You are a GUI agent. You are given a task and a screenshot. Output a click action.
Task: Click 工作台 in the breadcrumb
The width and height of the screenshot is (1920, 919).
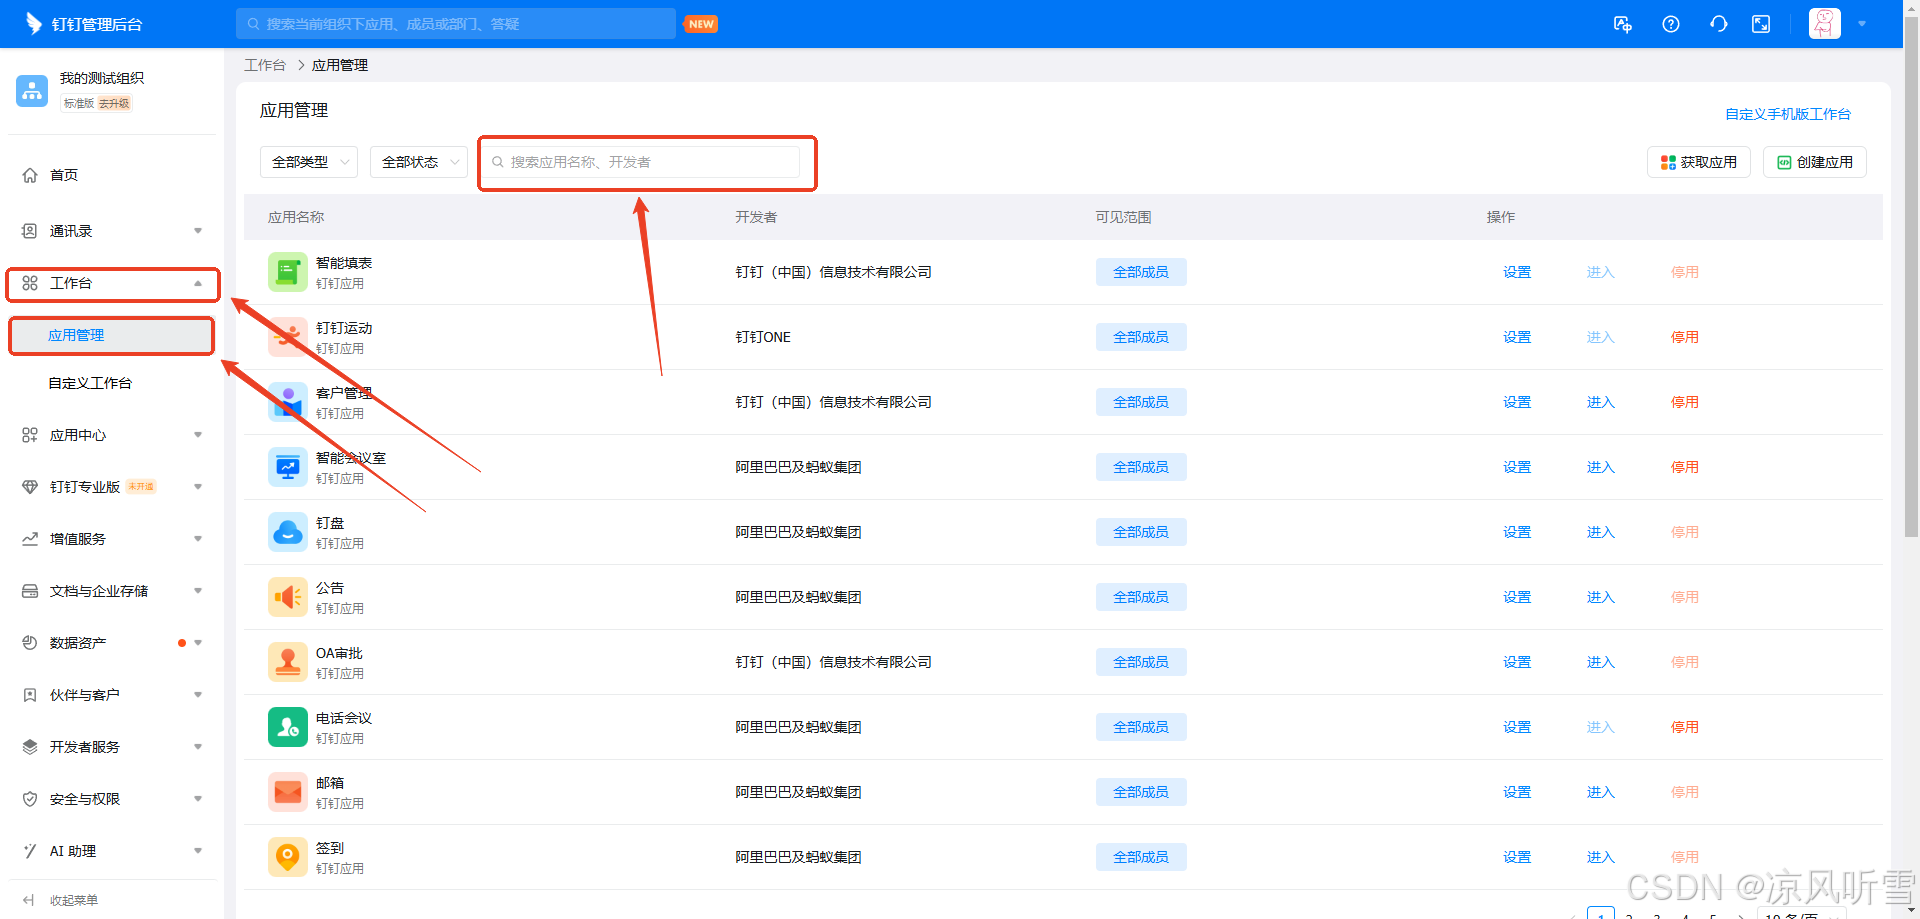point(265,65)
